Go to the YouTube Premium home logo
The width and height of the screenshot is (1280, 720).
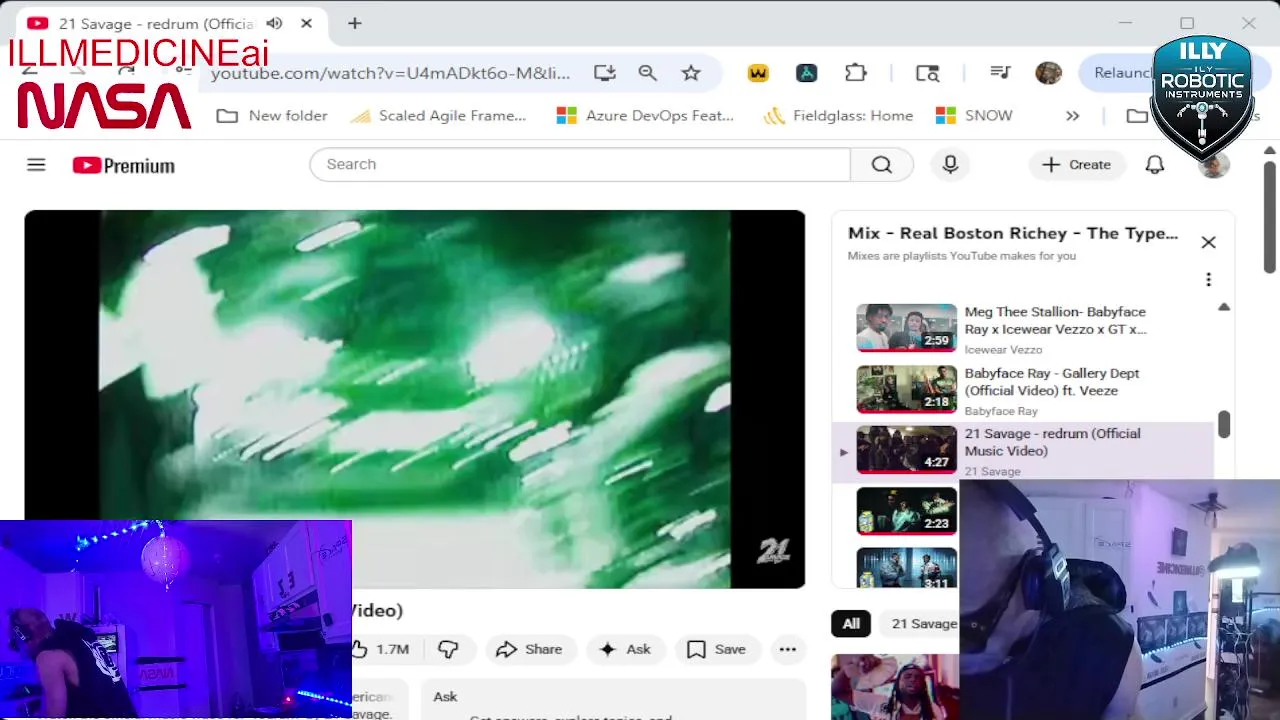pyautogui.click(x=123, y=165)
